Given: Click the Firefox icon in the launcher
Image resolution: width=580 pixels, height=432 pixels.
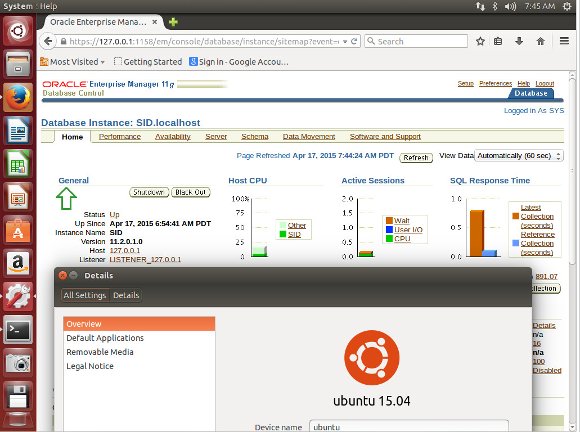Looking at the screenshot, I should click(18, 97).
